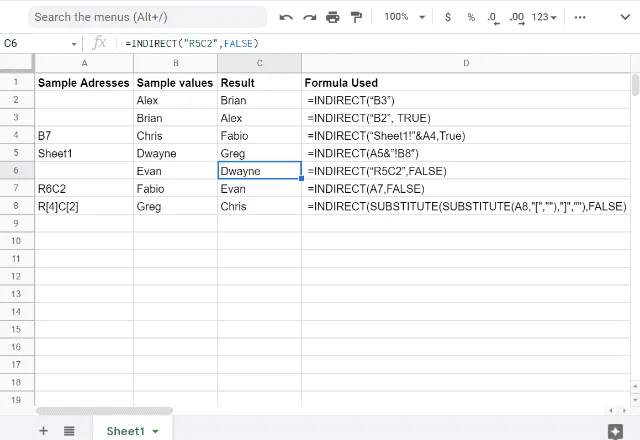Screen dimensions: 640x440
Task: Click the formula bar with INDIRECT formula
Action: (x=380, y=43)
